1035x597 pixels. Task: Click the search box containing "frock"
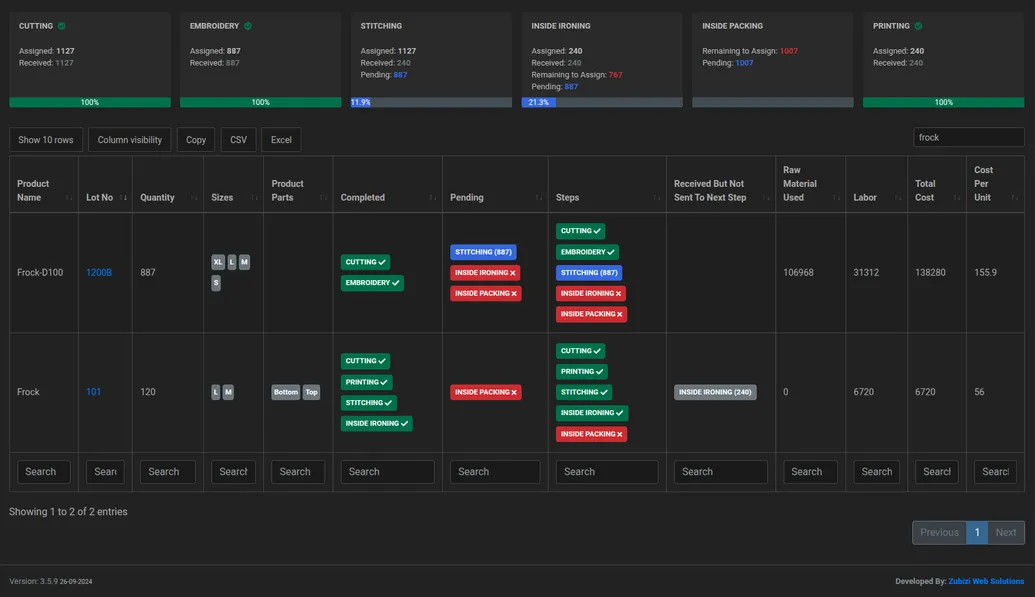coord(968,137)
